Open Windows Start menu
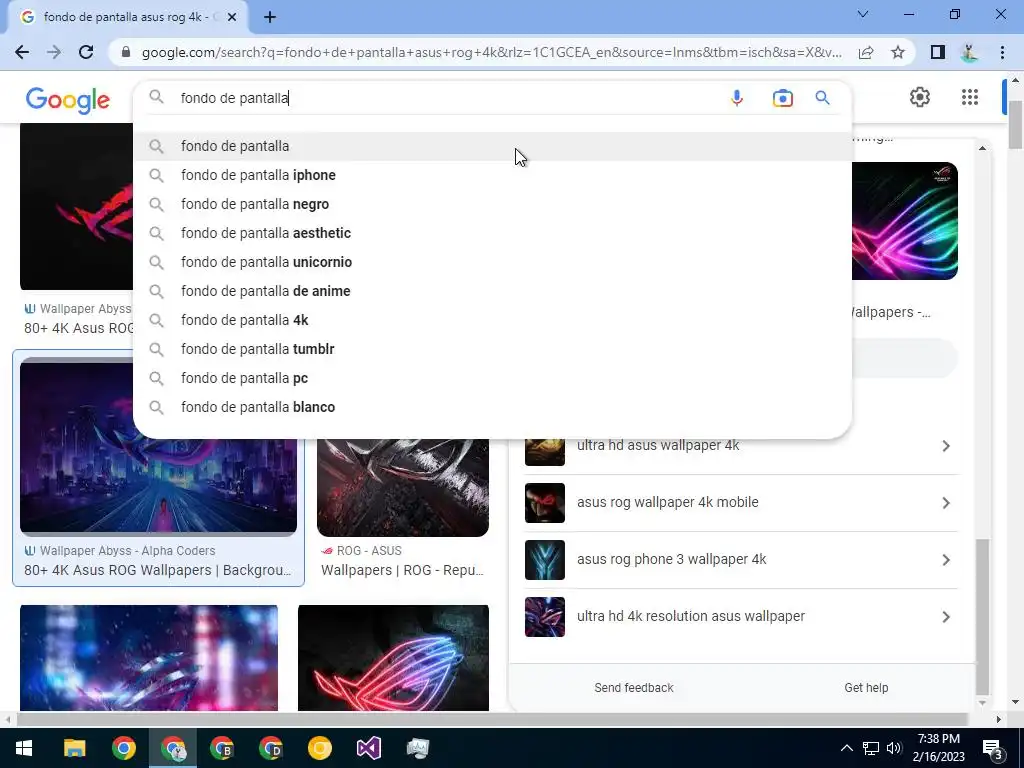 [24, 748]
